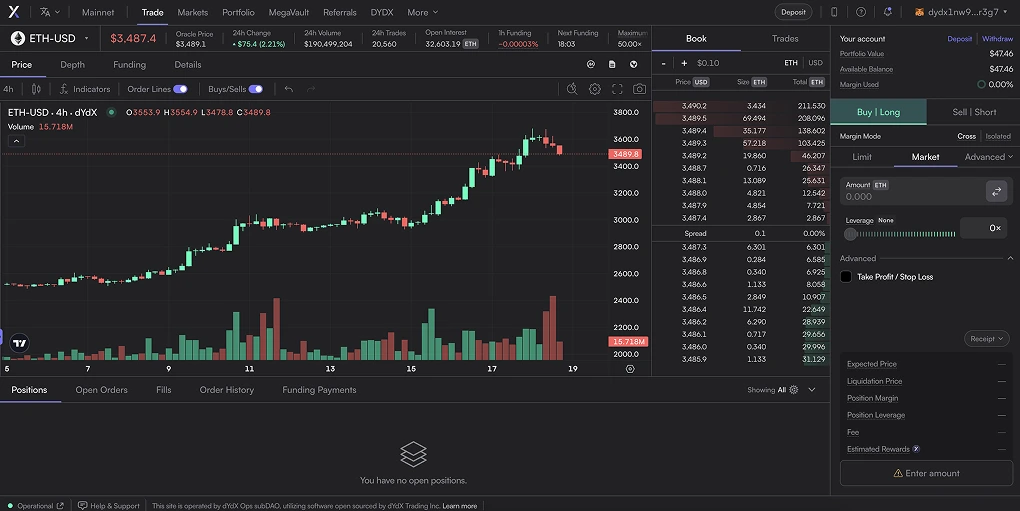The image size is (1020, 511).
Task: Open the DYDX token page
Action: pyautogui.click(x=382, y=12)
